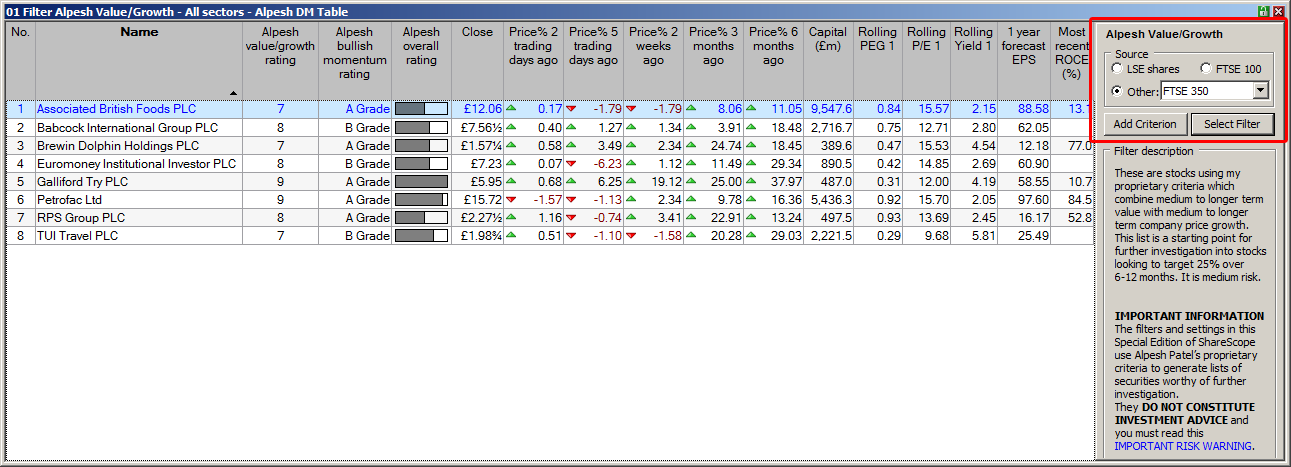The image size is (1291, 467).
Task: Sort by Price% 6 months ago header
Action: pos(773,60)
